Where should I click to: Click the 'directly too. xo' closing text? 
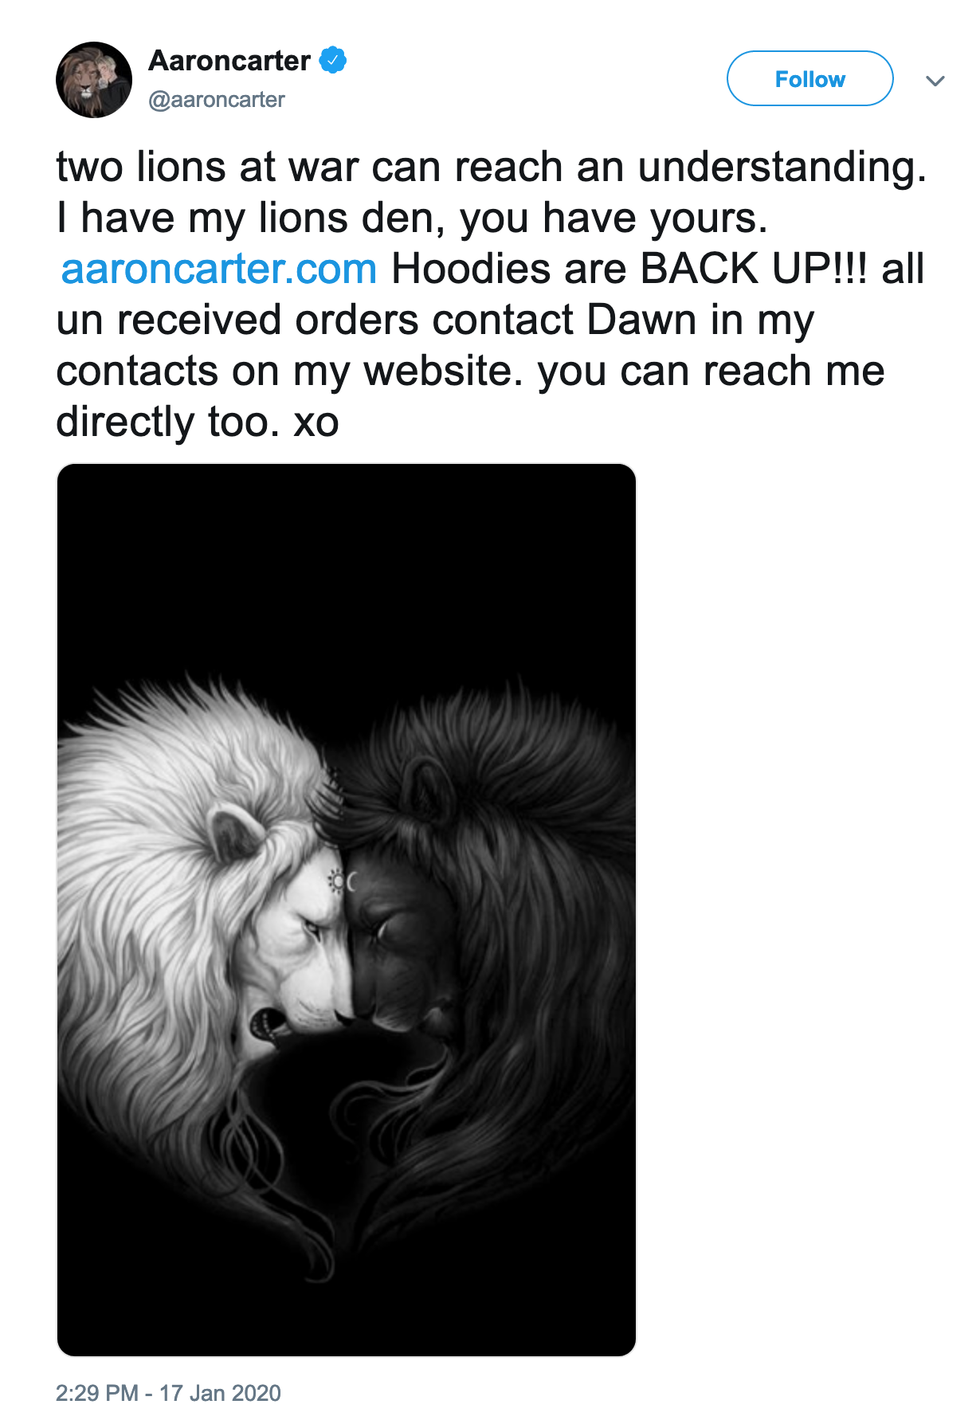click(x=197, y=422)
